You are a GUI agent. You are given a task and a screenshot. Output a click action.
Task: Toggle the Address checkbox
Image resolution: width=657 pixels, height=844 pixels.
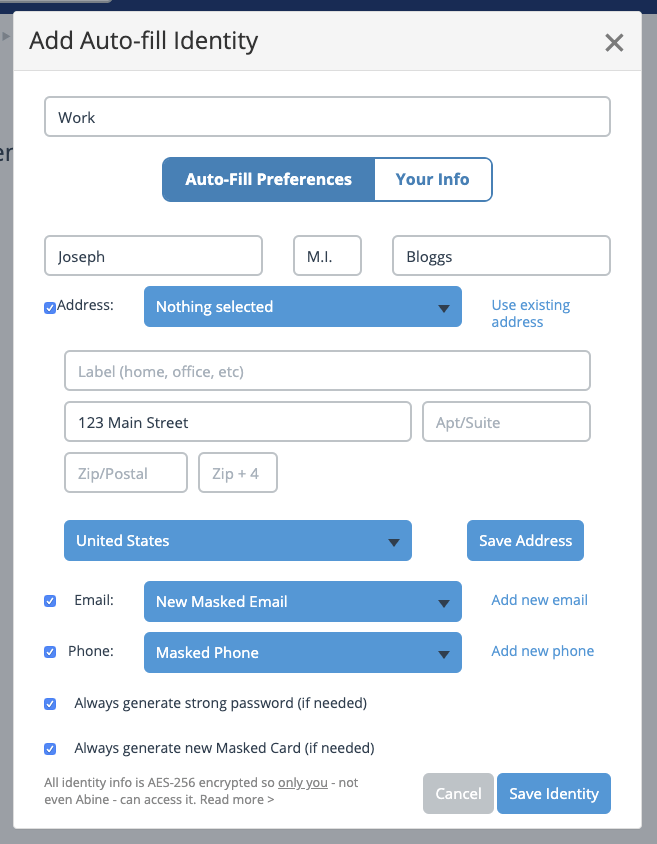pyautogui.click(x=50, y=308)
